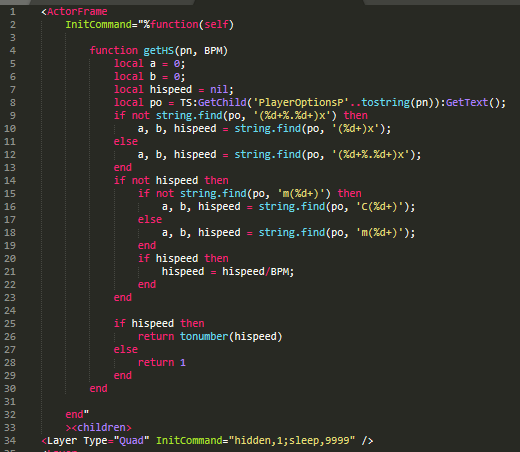Click the 'end' keyword on line 22

(x=147, y=285)
